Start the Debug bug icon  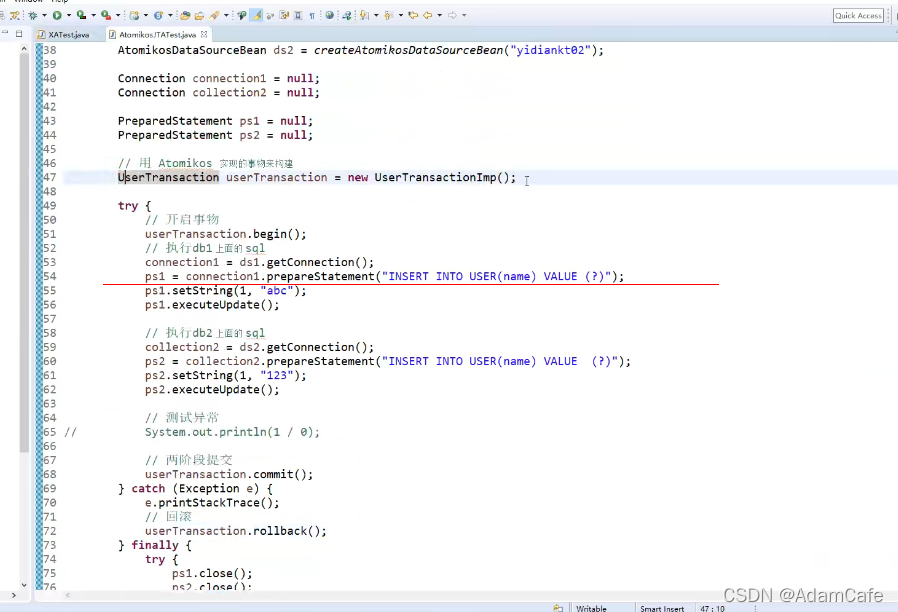point(33,15)
